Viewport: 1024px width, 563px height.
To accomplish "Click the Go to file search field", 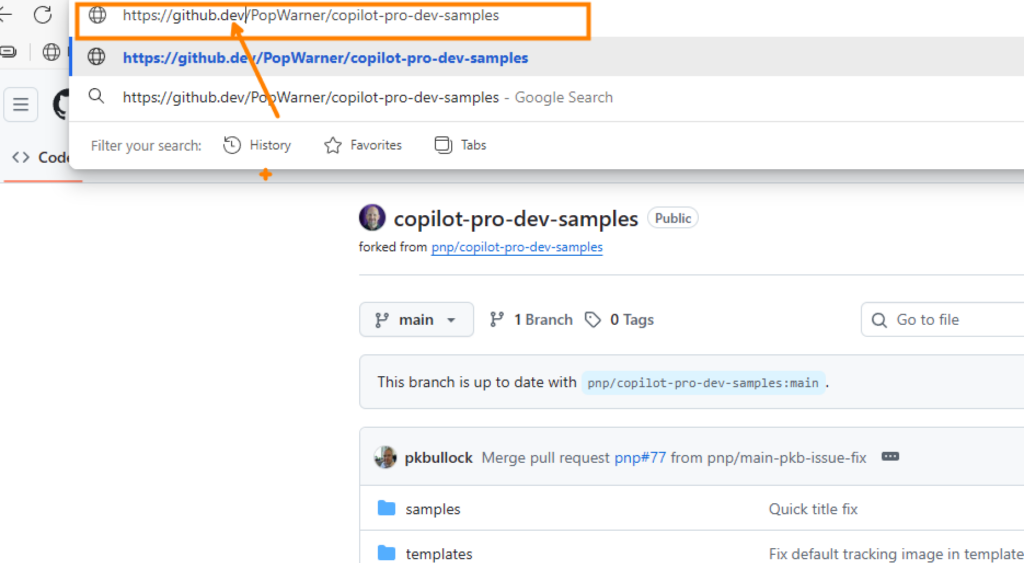I will [942, 319].
